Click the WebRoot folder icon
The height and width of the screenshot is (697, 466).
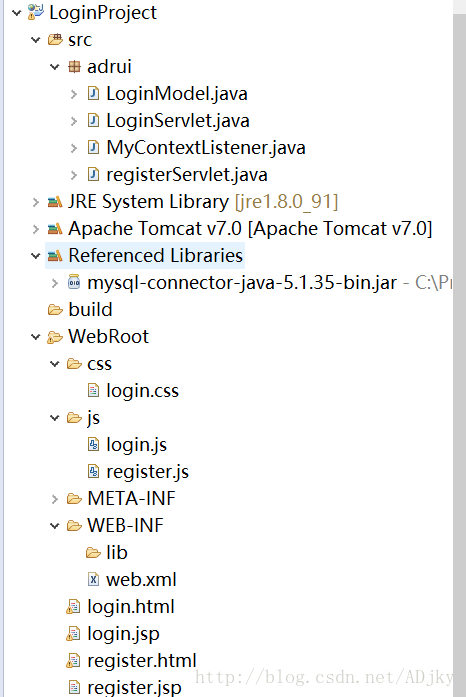55,337
